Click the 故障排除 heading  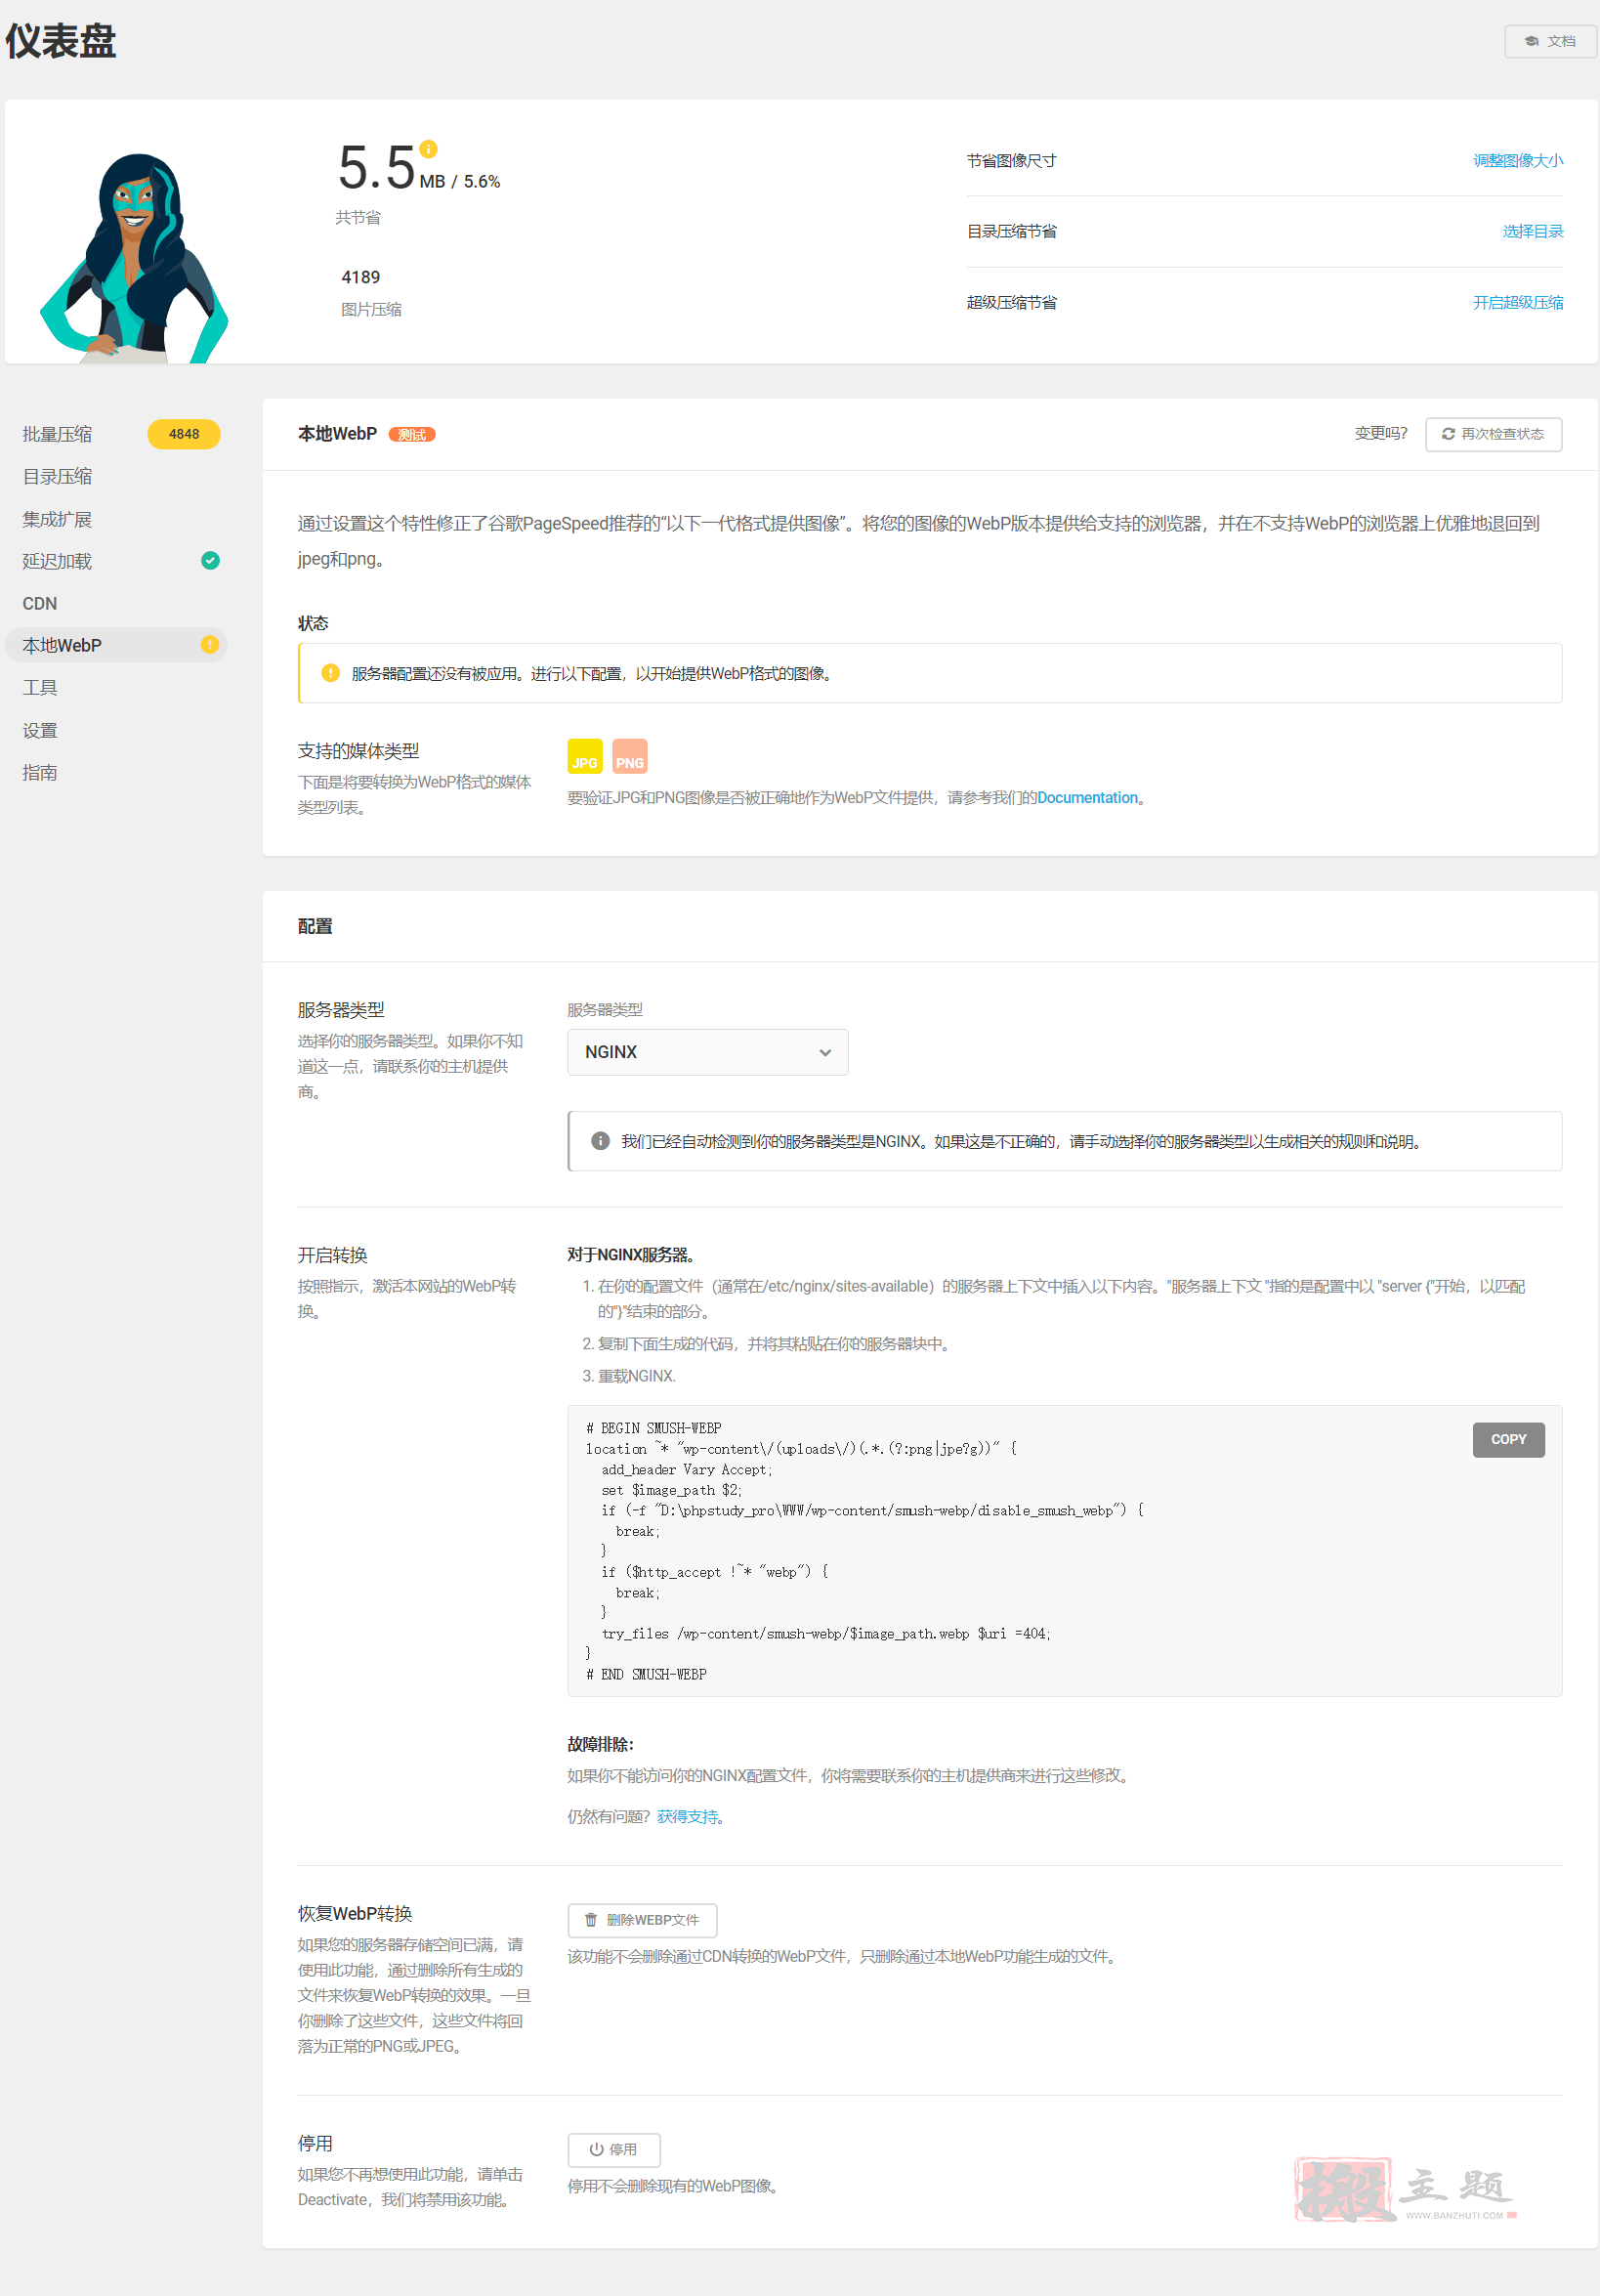click(x=600, y=1745)
